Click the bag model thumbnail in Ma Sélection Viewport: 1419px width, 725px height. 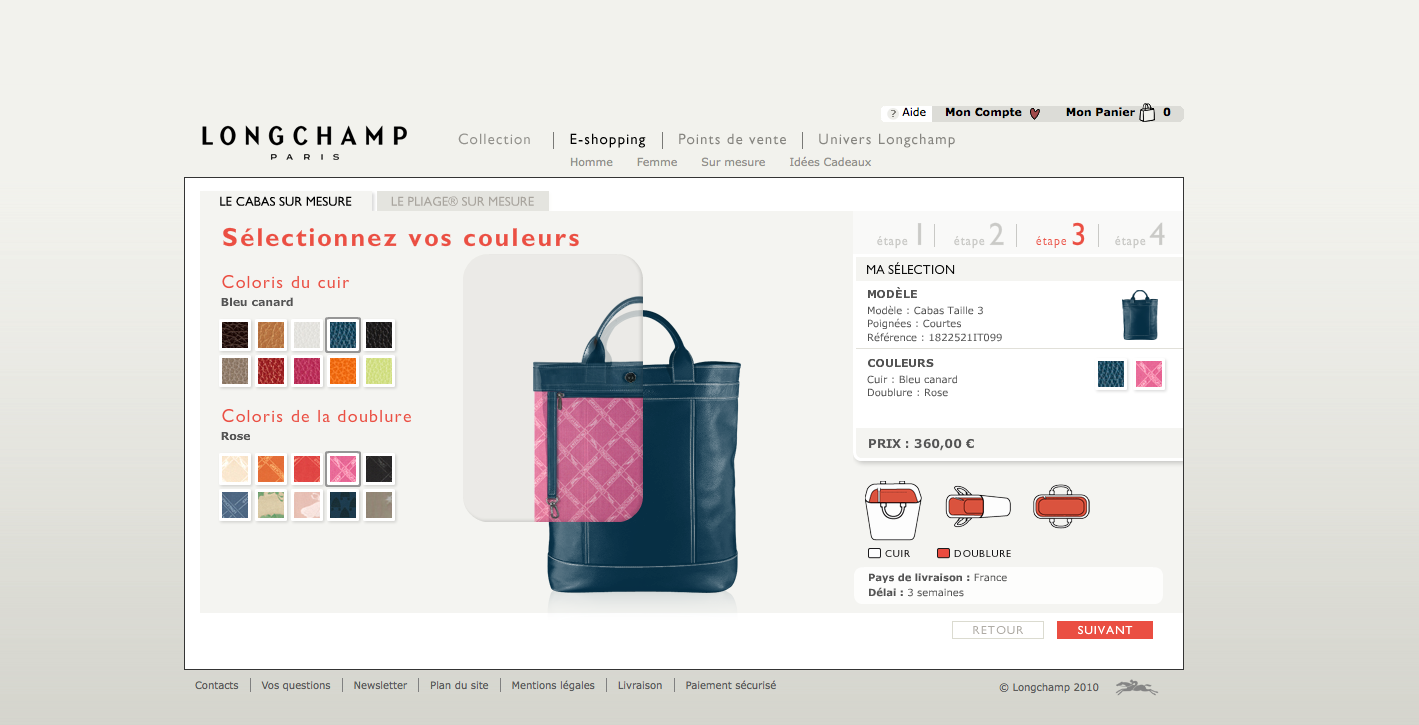1139,315
